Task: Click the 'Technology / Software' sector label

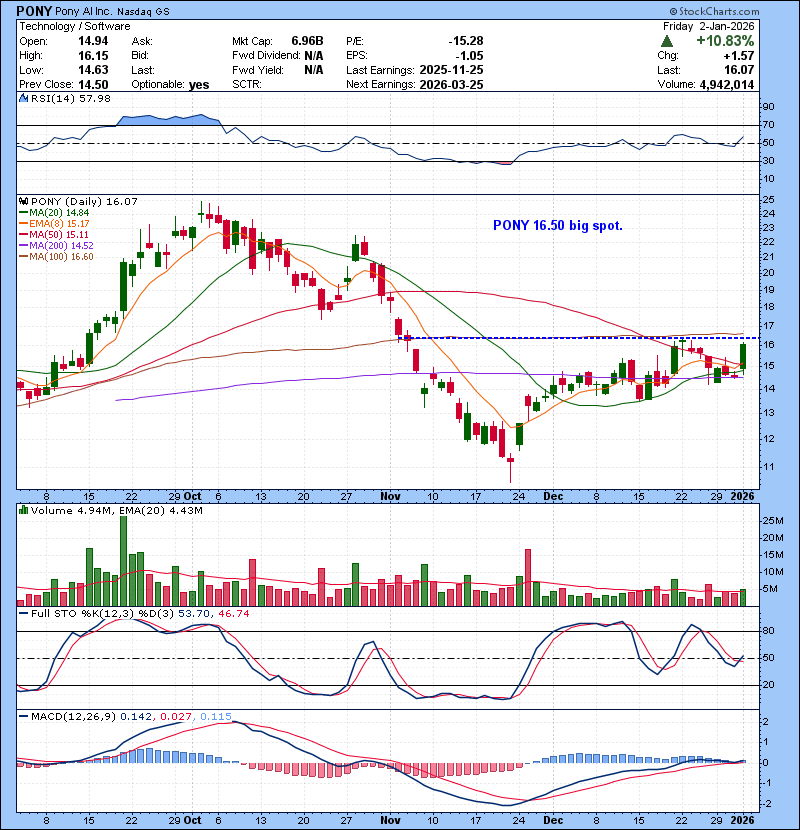Action: 75,26
